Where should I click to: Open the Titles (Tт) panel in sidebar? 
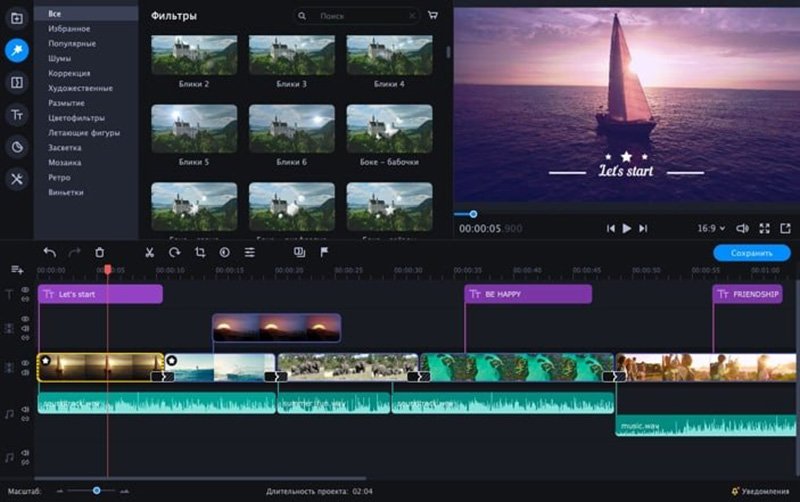coord(16,115)
